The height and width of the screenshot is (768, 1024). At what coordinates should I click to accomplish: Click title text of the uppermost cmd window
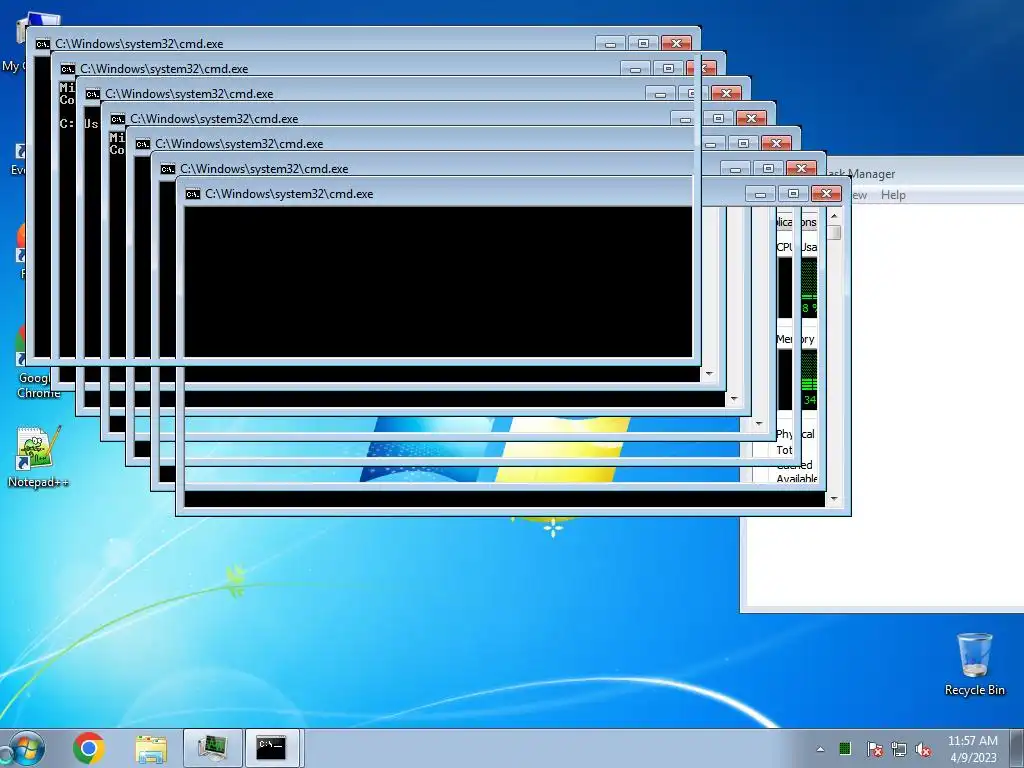click(x=139, y=44)
